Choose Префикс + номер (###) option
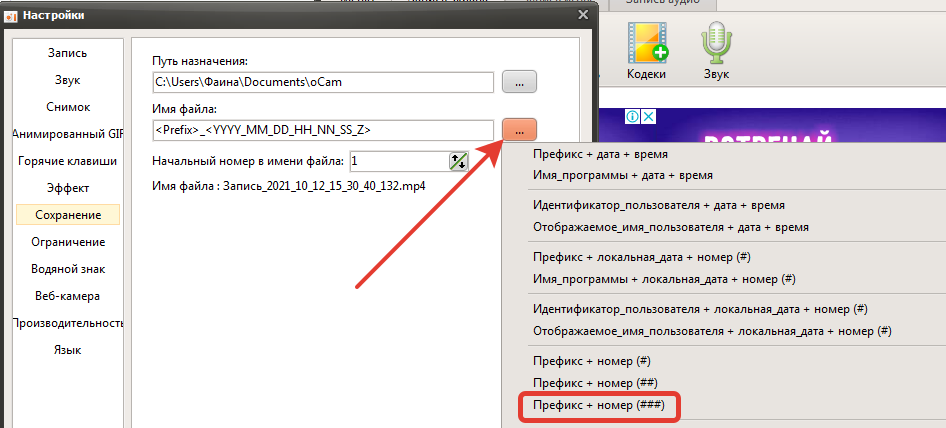The height and width of the screenshot is (428, 946). tap(599, 406)
